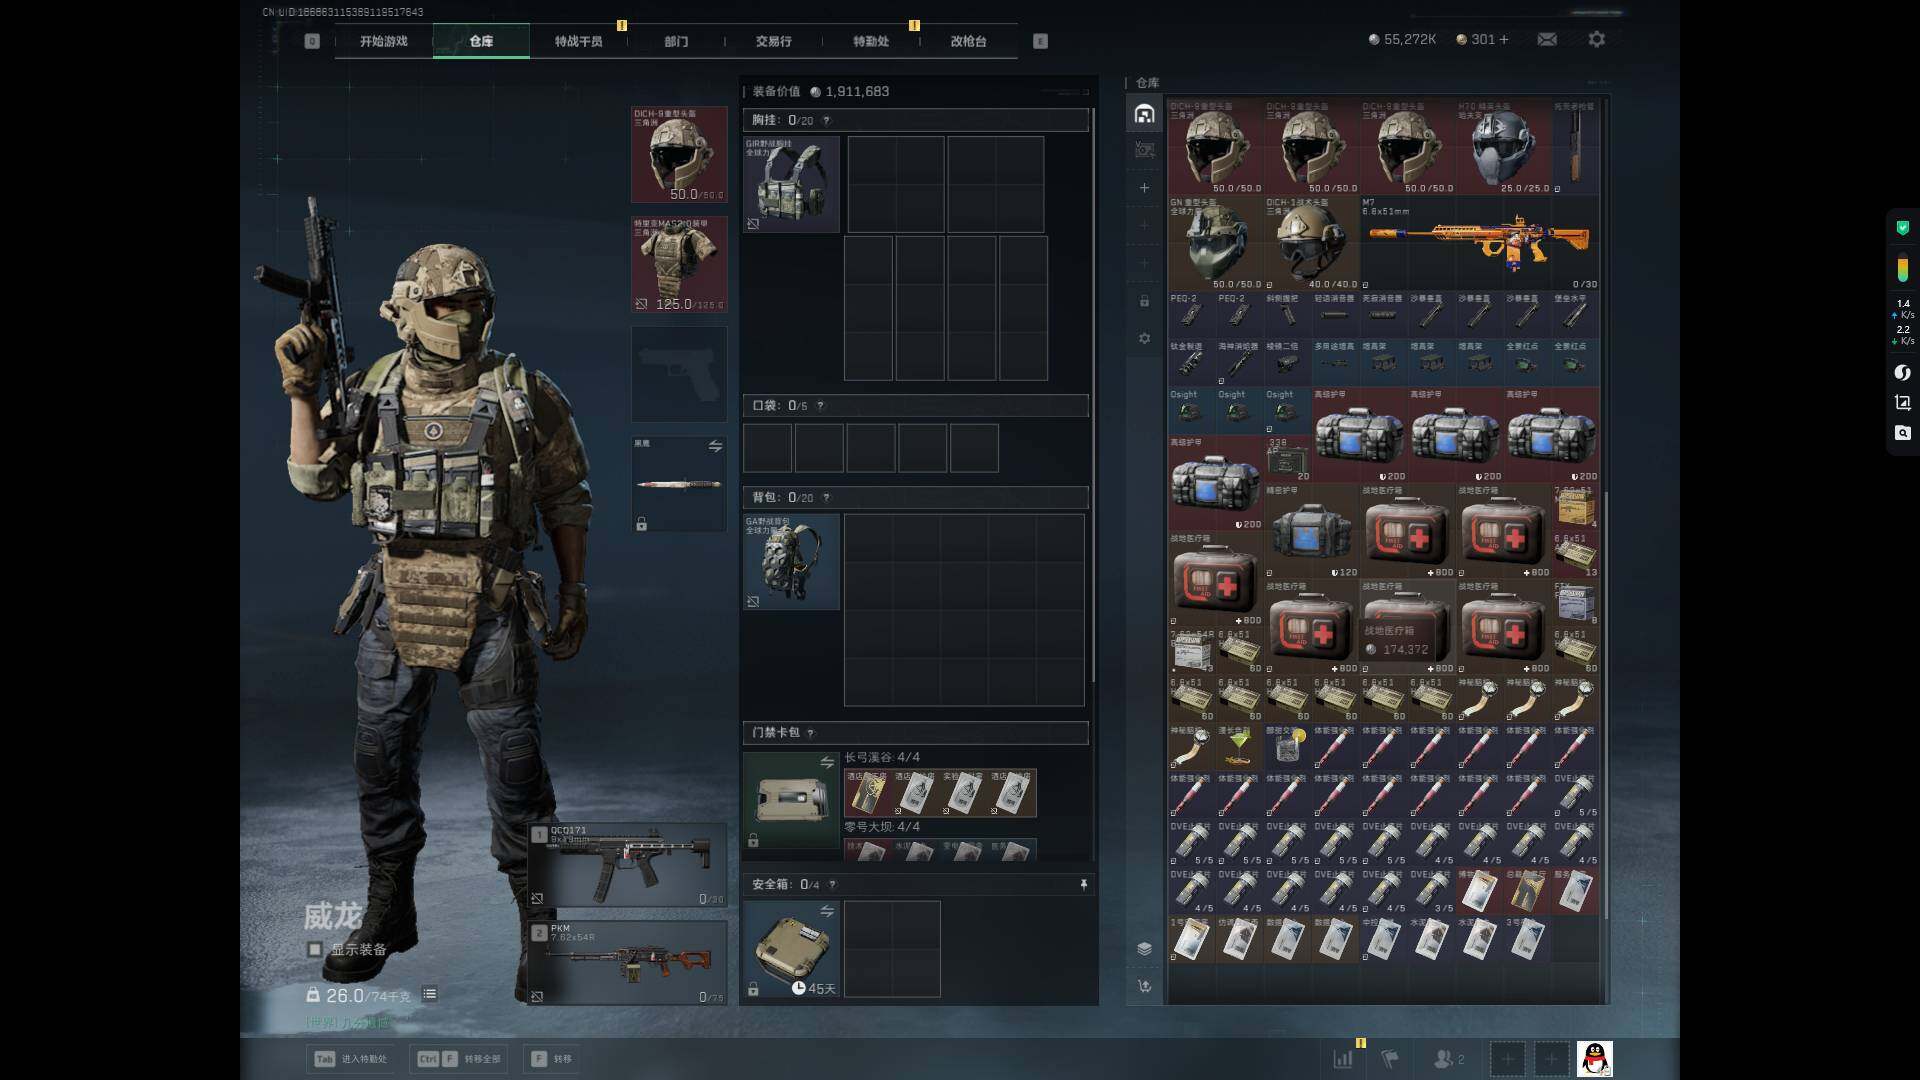Click the swap arrows on the melee knife slot
This screenshot has height=1080, width=1920.
pos(715,446)
